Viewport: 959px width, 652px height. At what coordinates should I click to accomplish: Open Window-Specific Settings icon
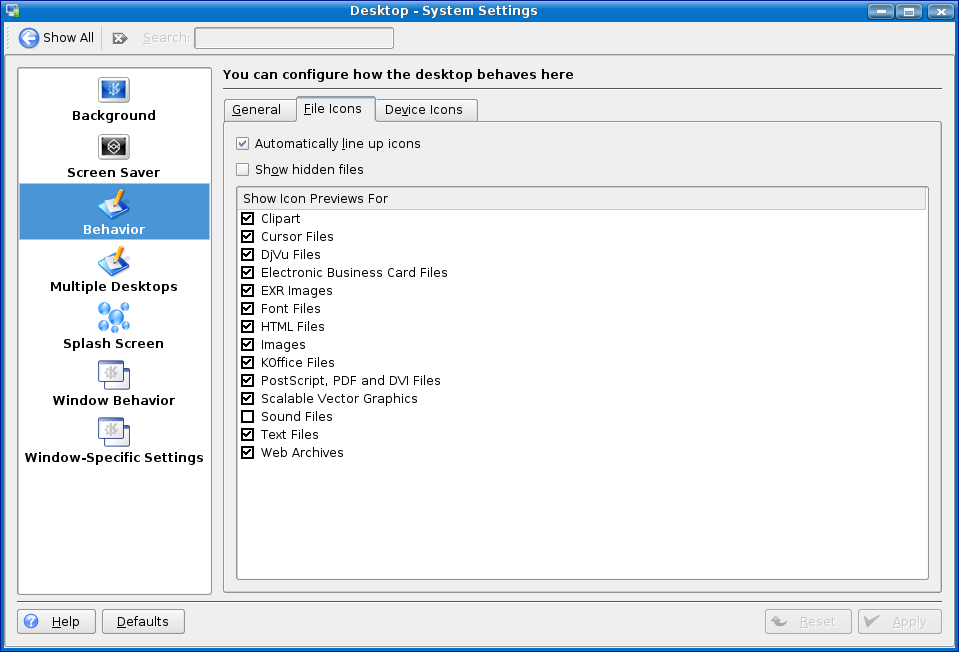coord(114,433)
